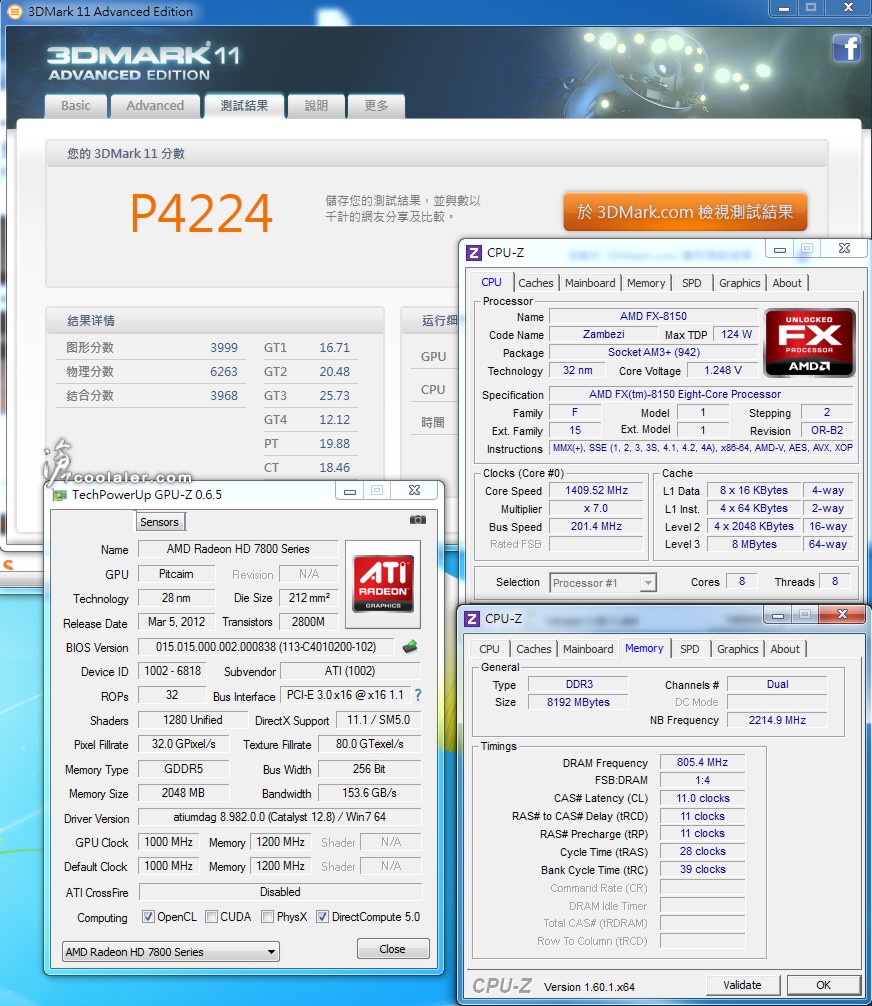Select the 更多 tab in 3DMark
The image size is (872, 1006).
click(x=376, y=106)
